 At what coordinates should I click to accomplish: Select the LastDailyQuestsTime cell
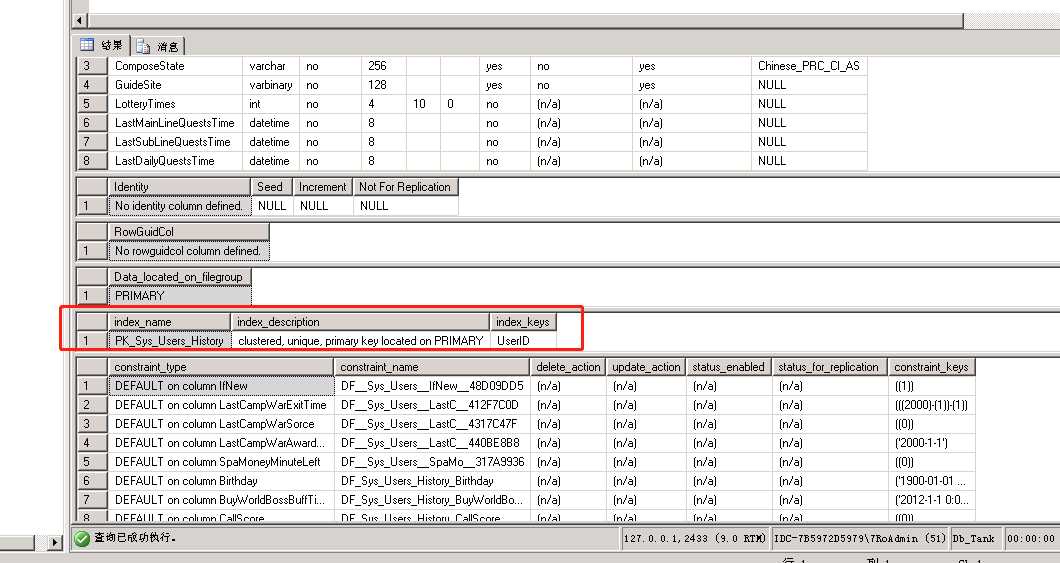click(174, 160)
